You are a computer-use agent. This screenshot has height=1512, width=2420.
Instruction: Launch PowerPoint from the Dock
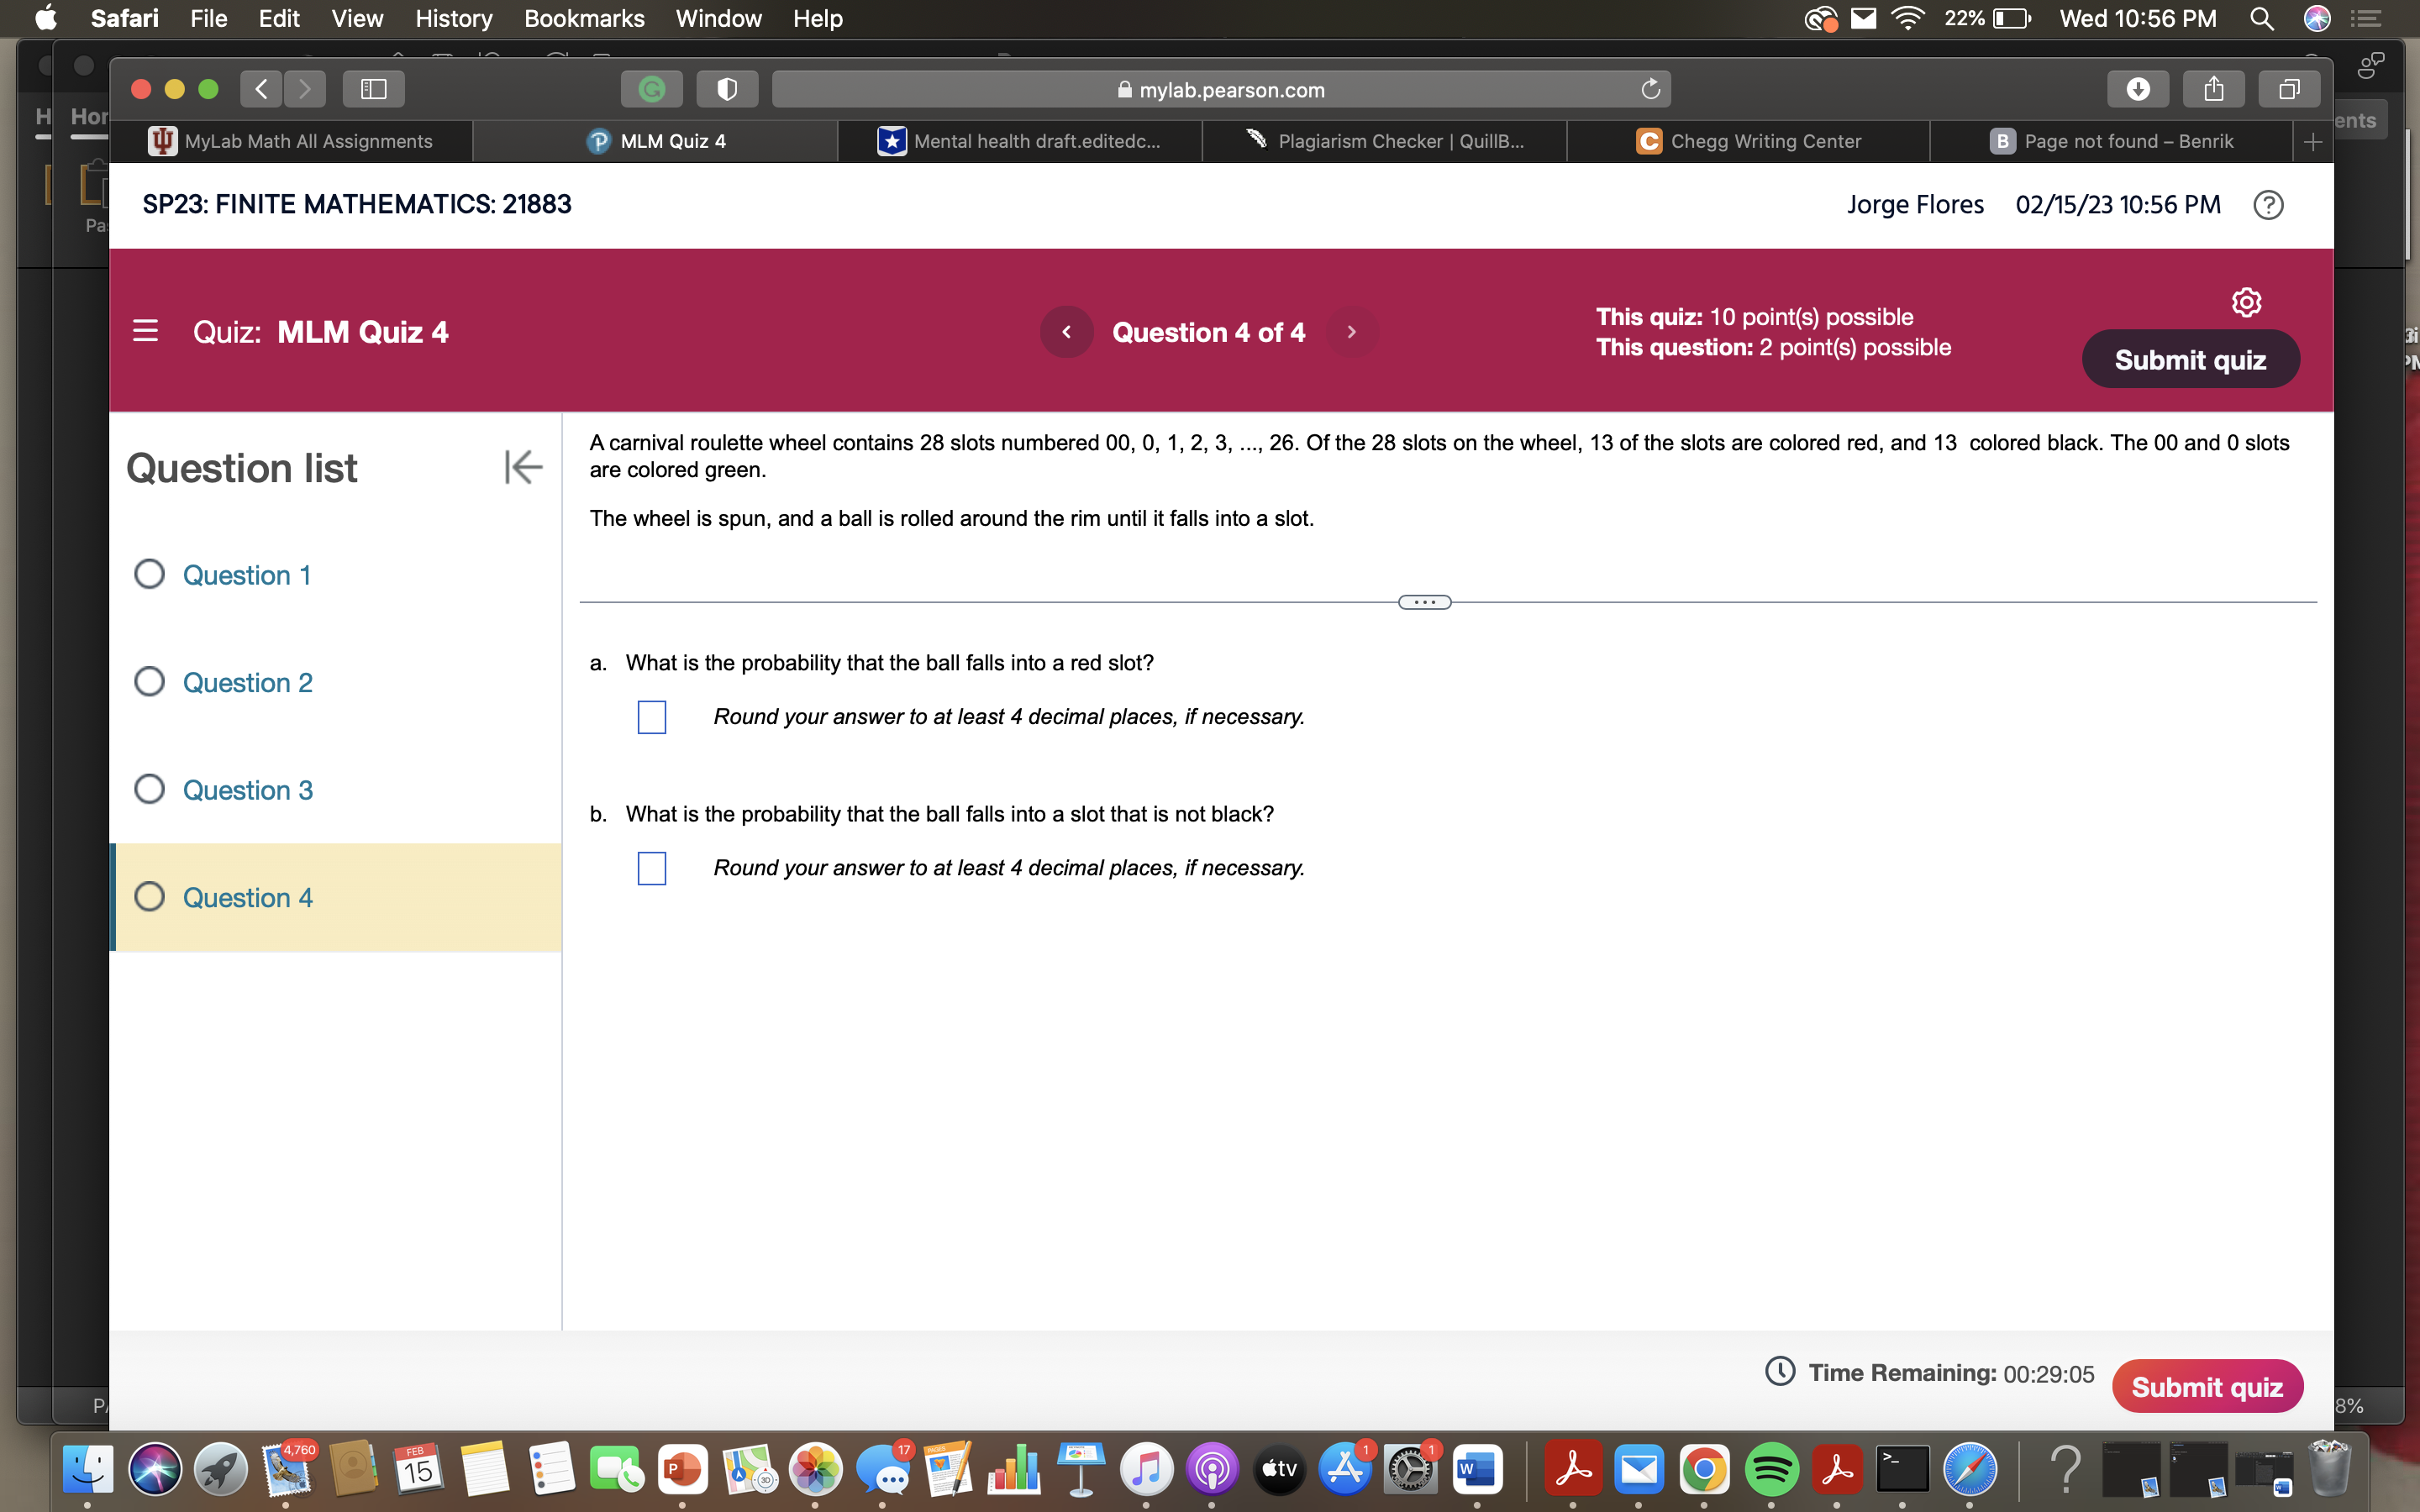coord(684,1469)
